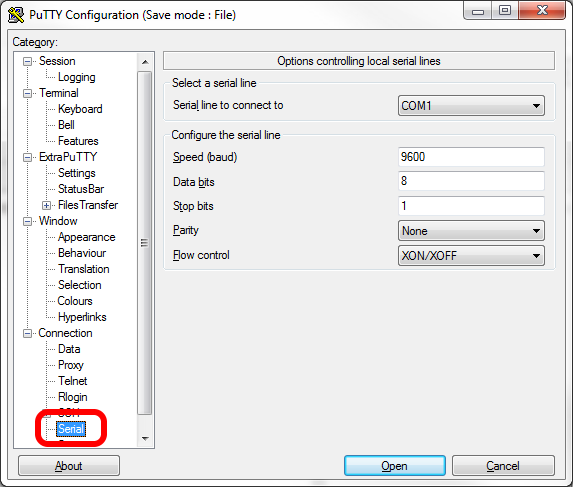Viewport: 573px width, 487px height.
Task: Click the PuTTY icon in title bar
Action: (16, 15)
